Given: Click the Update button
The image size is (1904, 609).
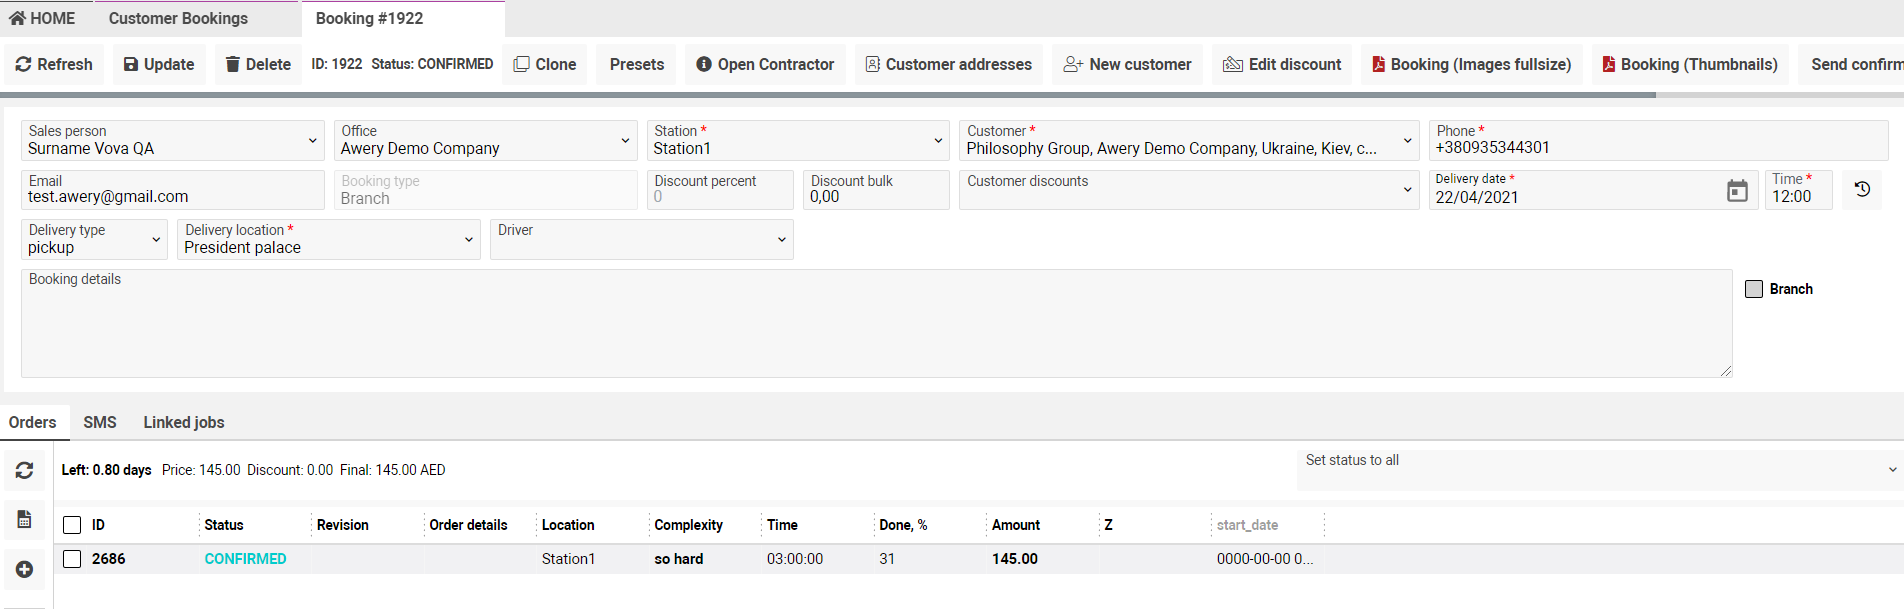Looking at the screenshot, I should 159,64.
